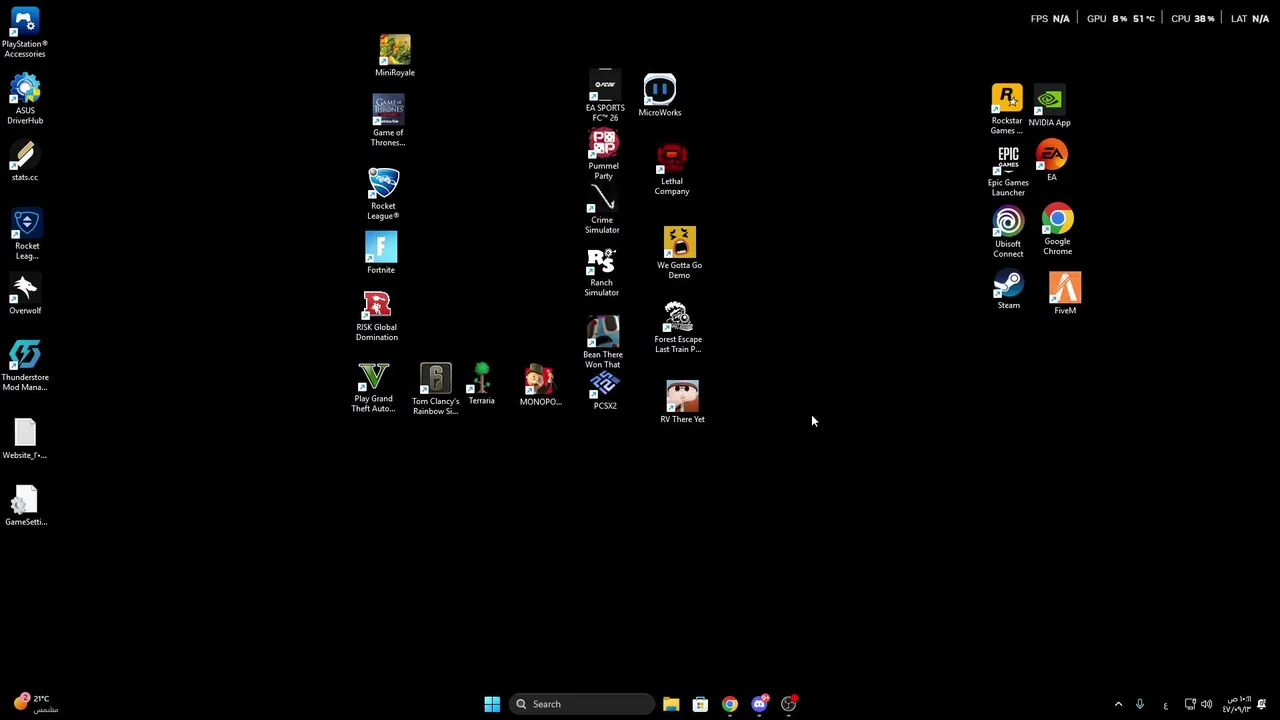Select Bean There Won That icon

603,343
